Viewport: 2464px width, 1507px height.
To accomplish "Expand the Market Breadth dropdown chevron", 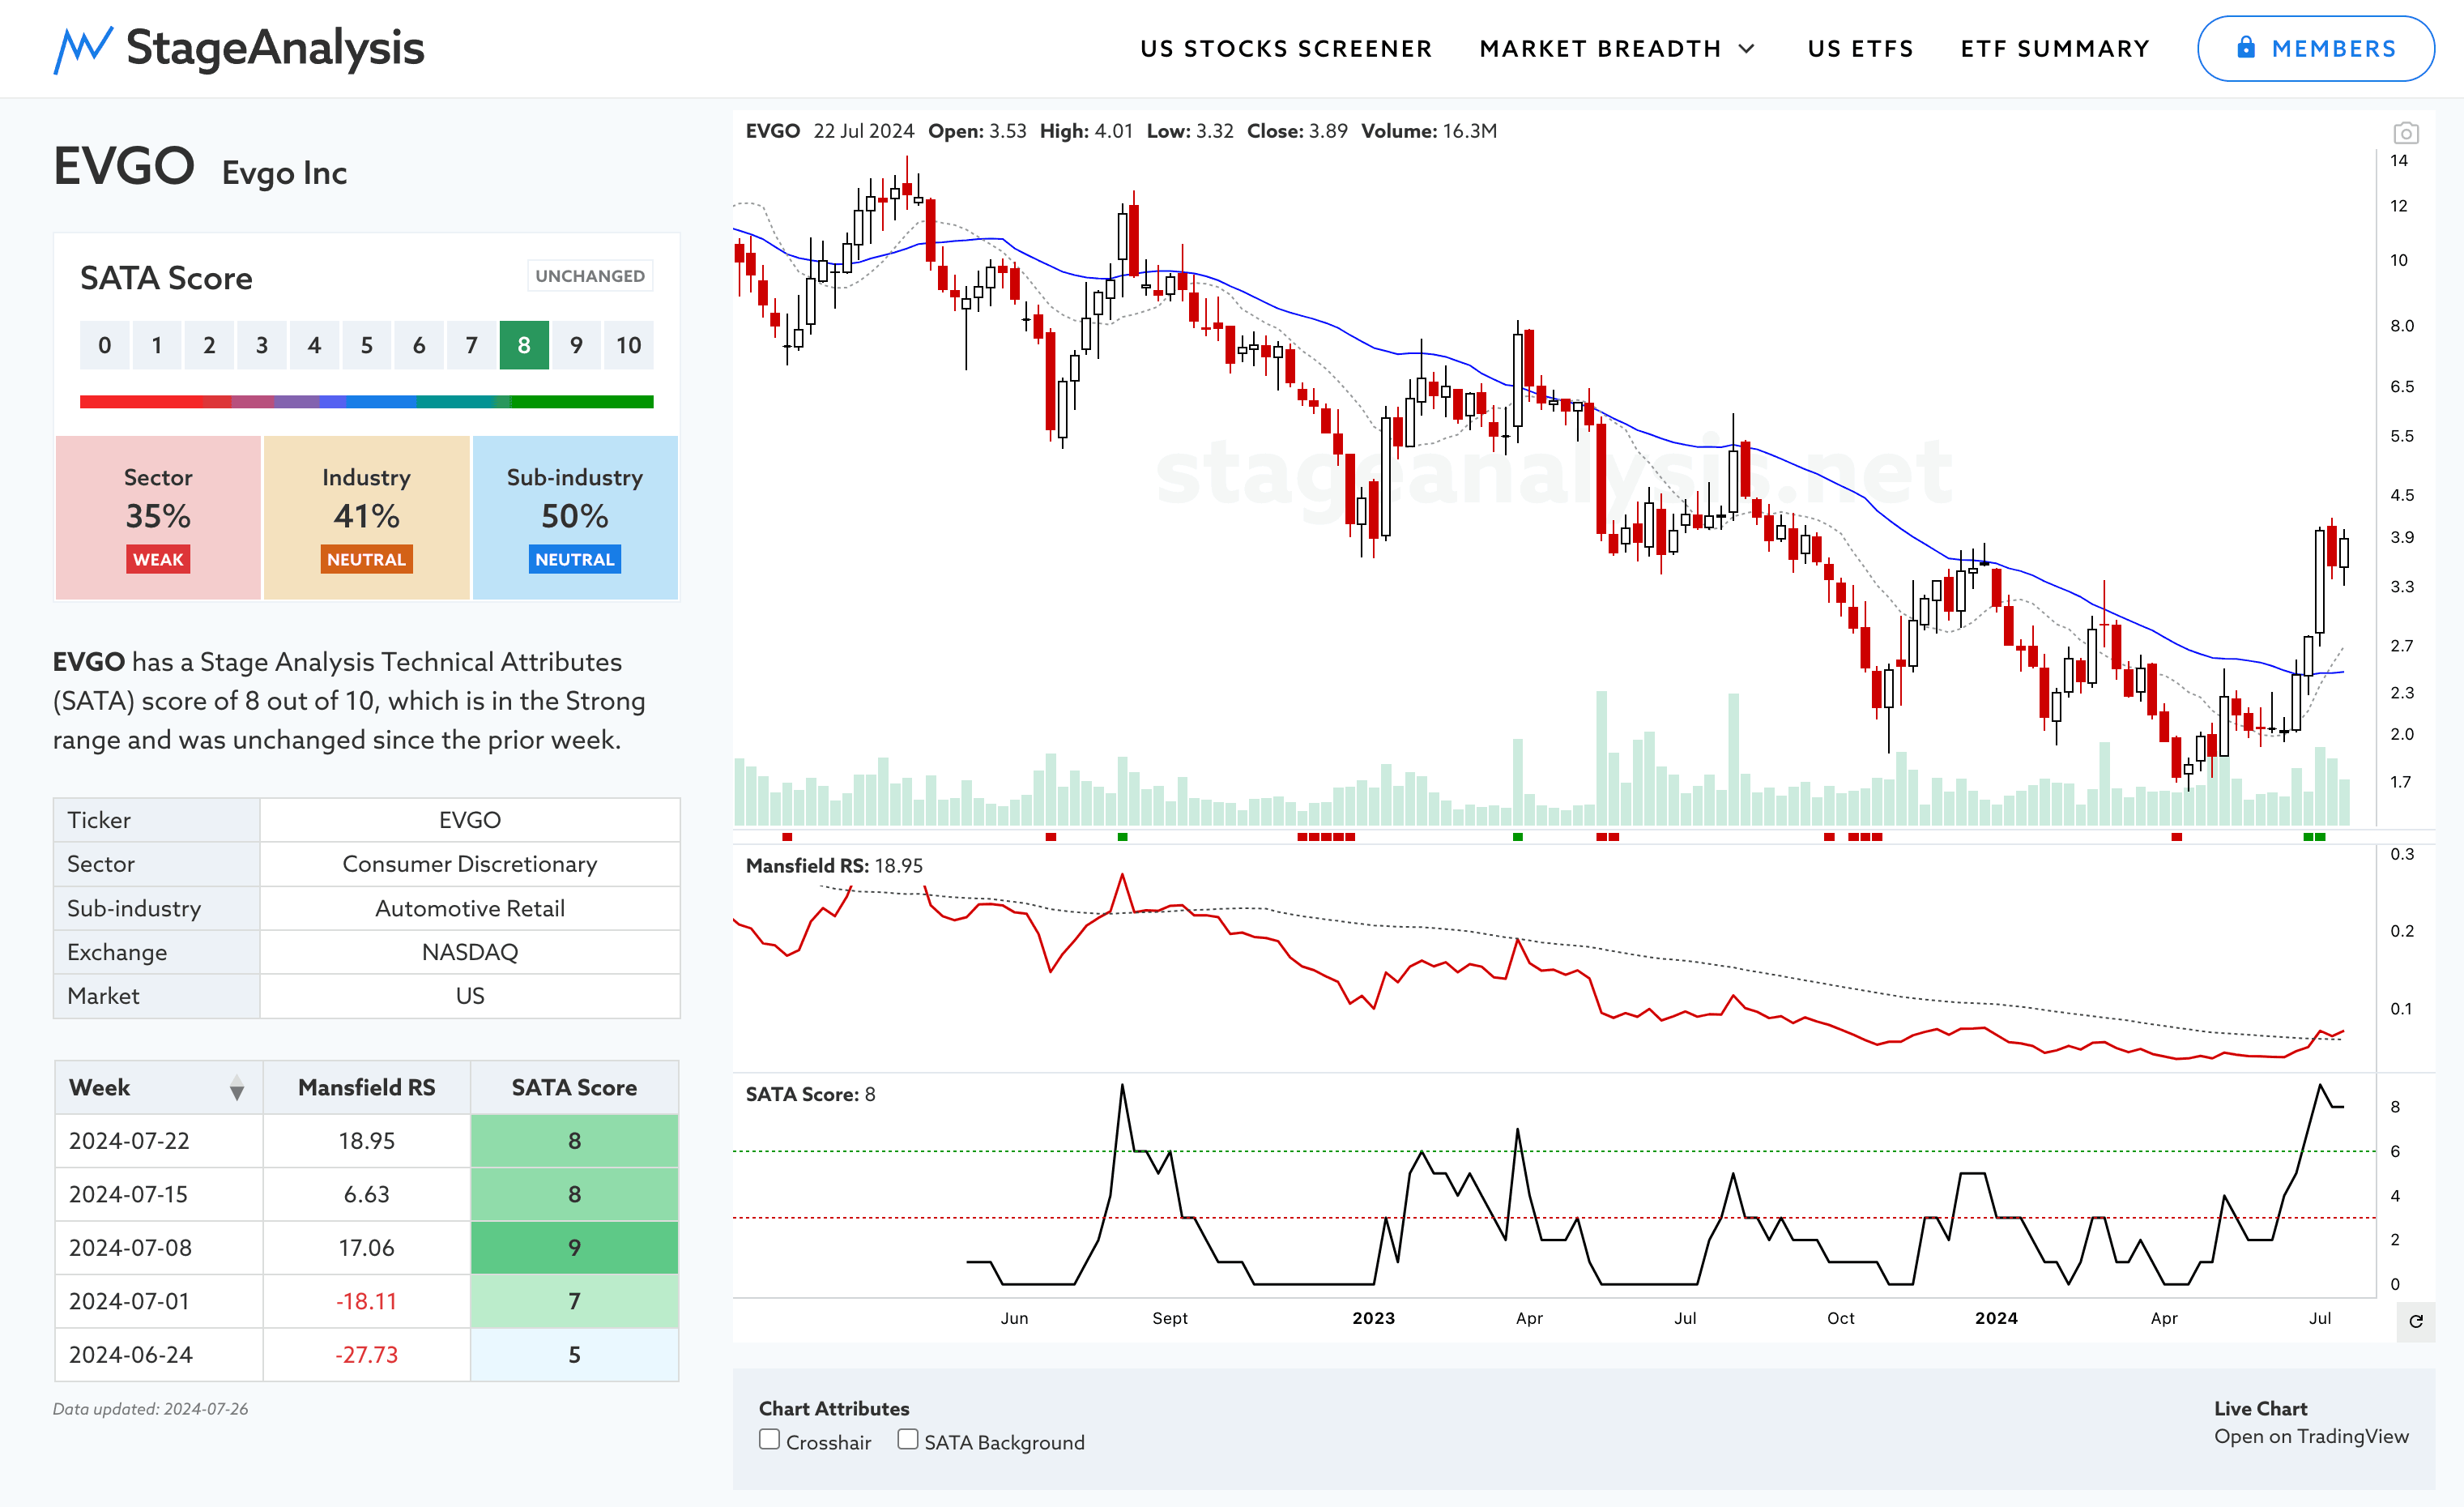I will tap(1747, 49).
